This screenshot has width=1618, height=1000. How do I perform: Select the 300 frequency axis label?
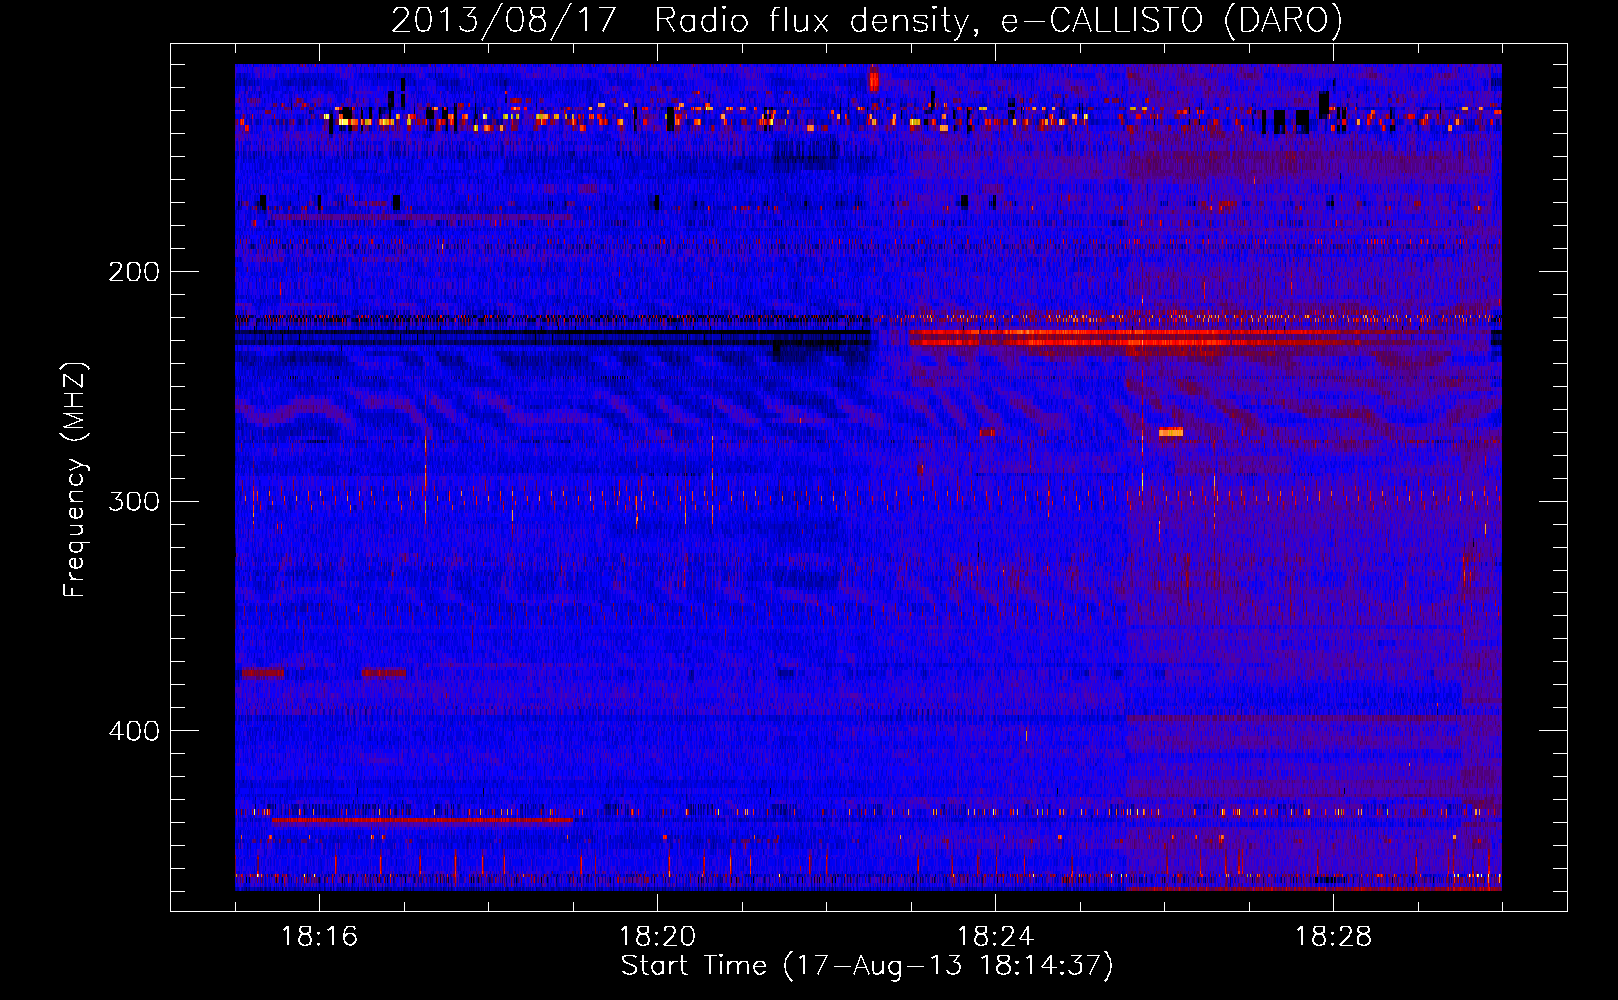coord(133,501)
